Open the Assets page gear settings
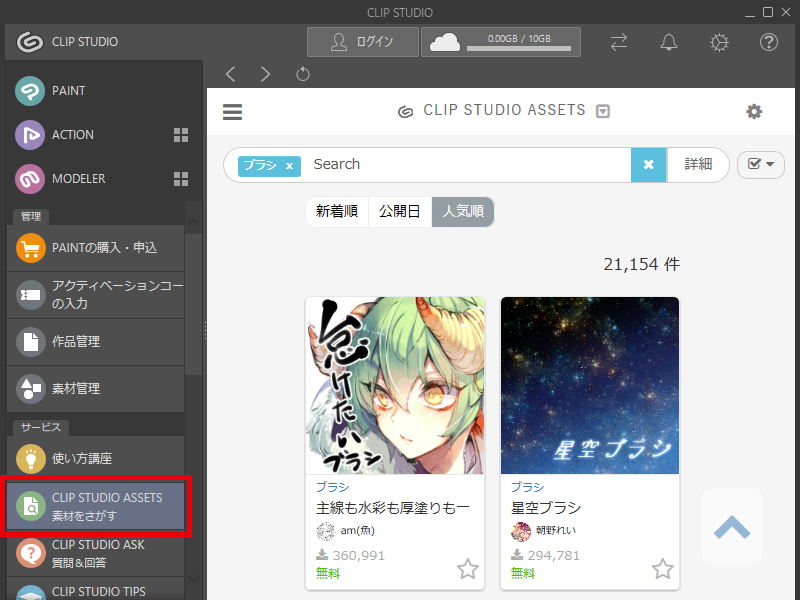Image resolution: width=800 pixels, height=600 pixels. point(754,112)
